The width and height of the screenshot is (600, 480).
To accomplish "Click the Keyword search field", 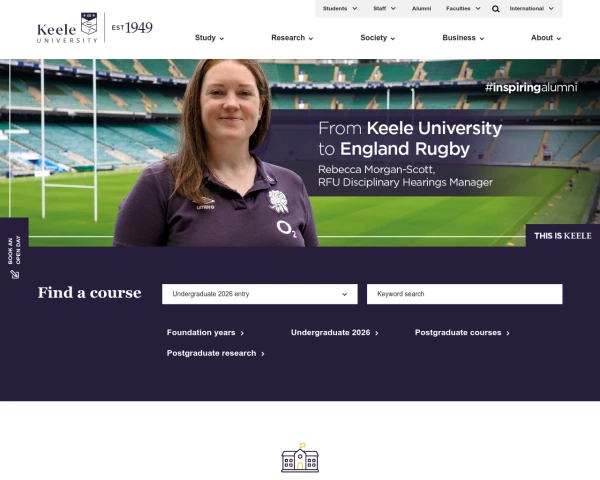I will click(465, 294).
